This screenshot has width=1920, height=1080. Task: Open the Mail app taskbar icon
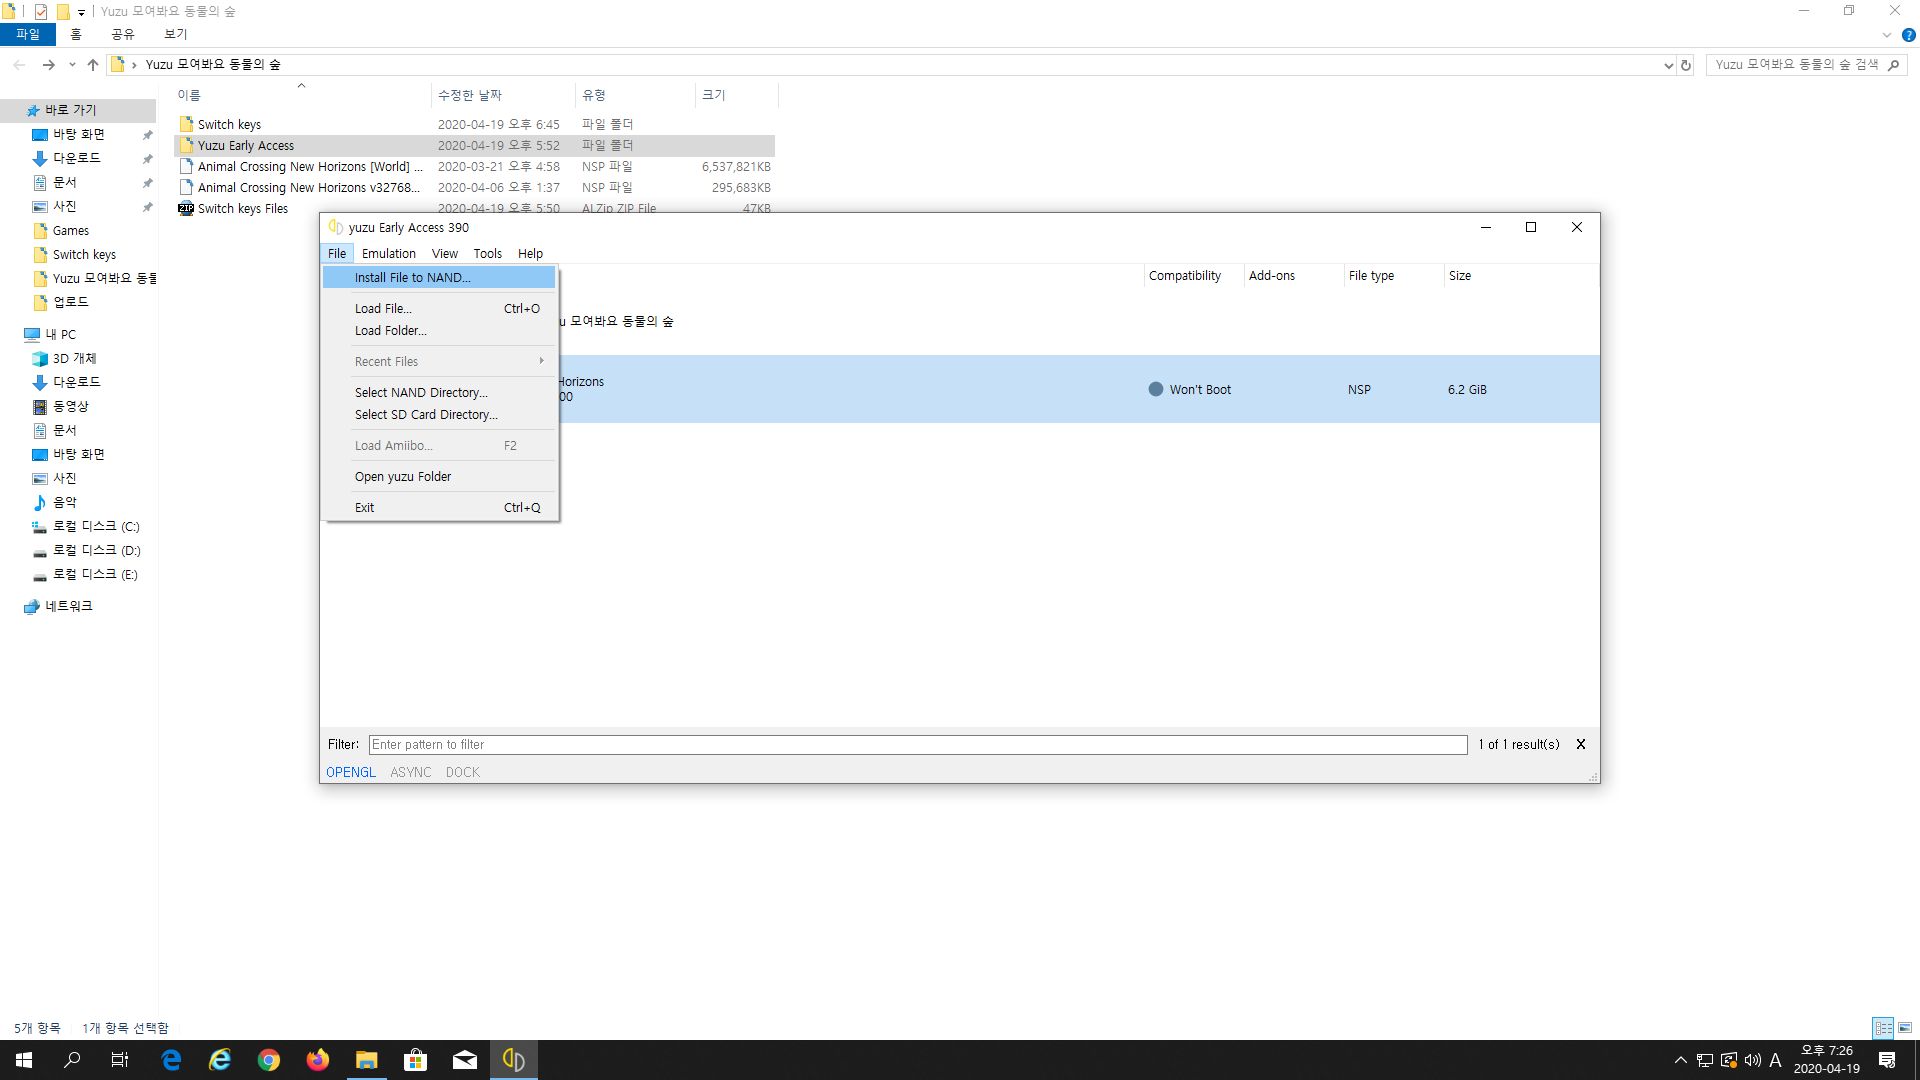464,1060
